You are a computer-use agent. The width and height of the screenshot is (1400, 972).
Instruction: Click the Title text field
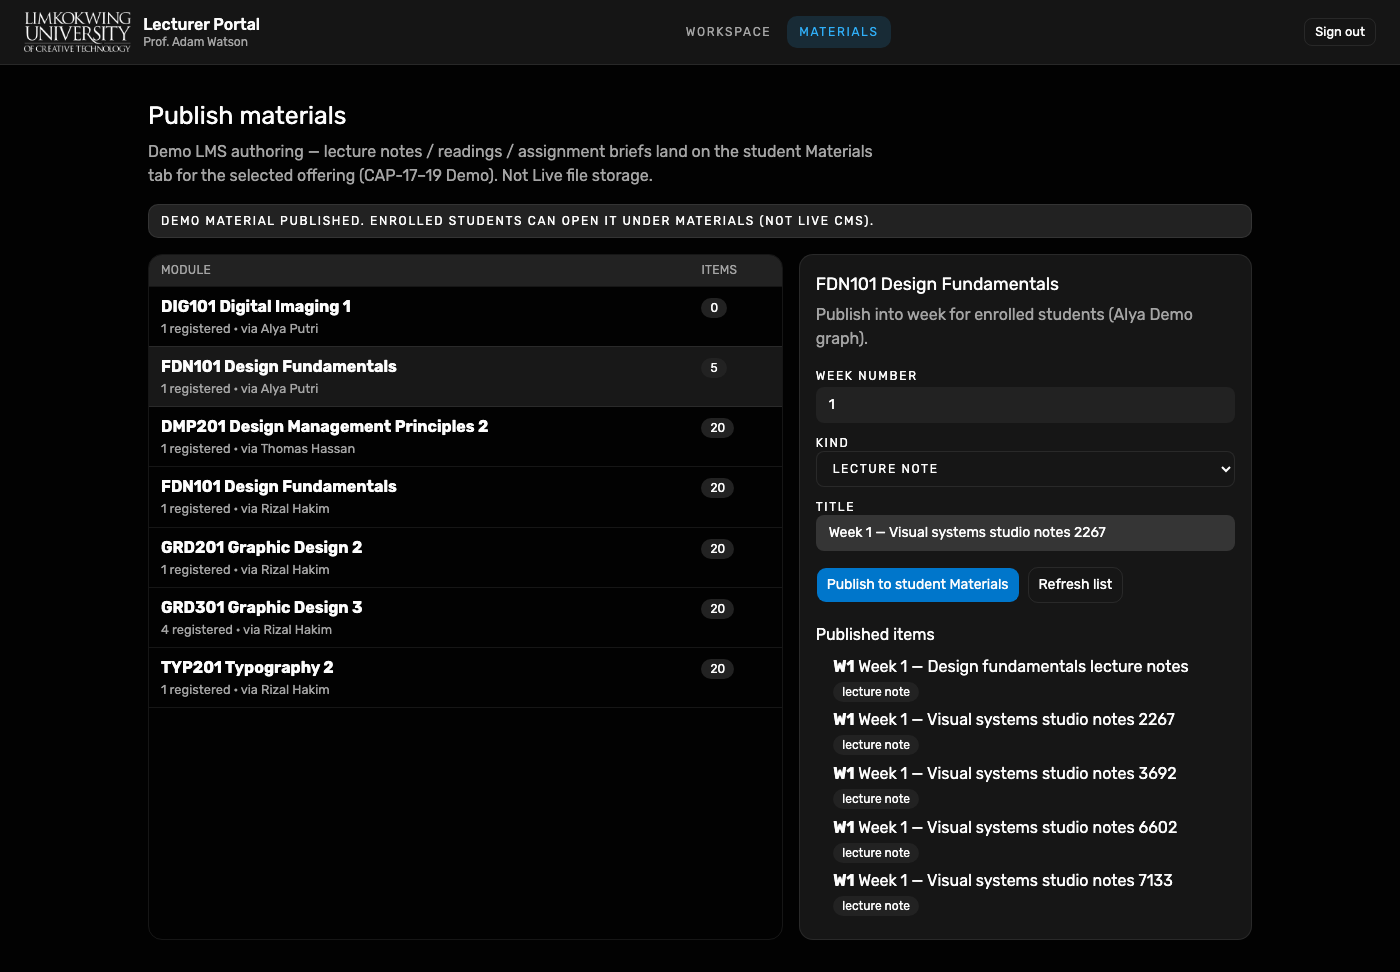[x=1025, y=533]
